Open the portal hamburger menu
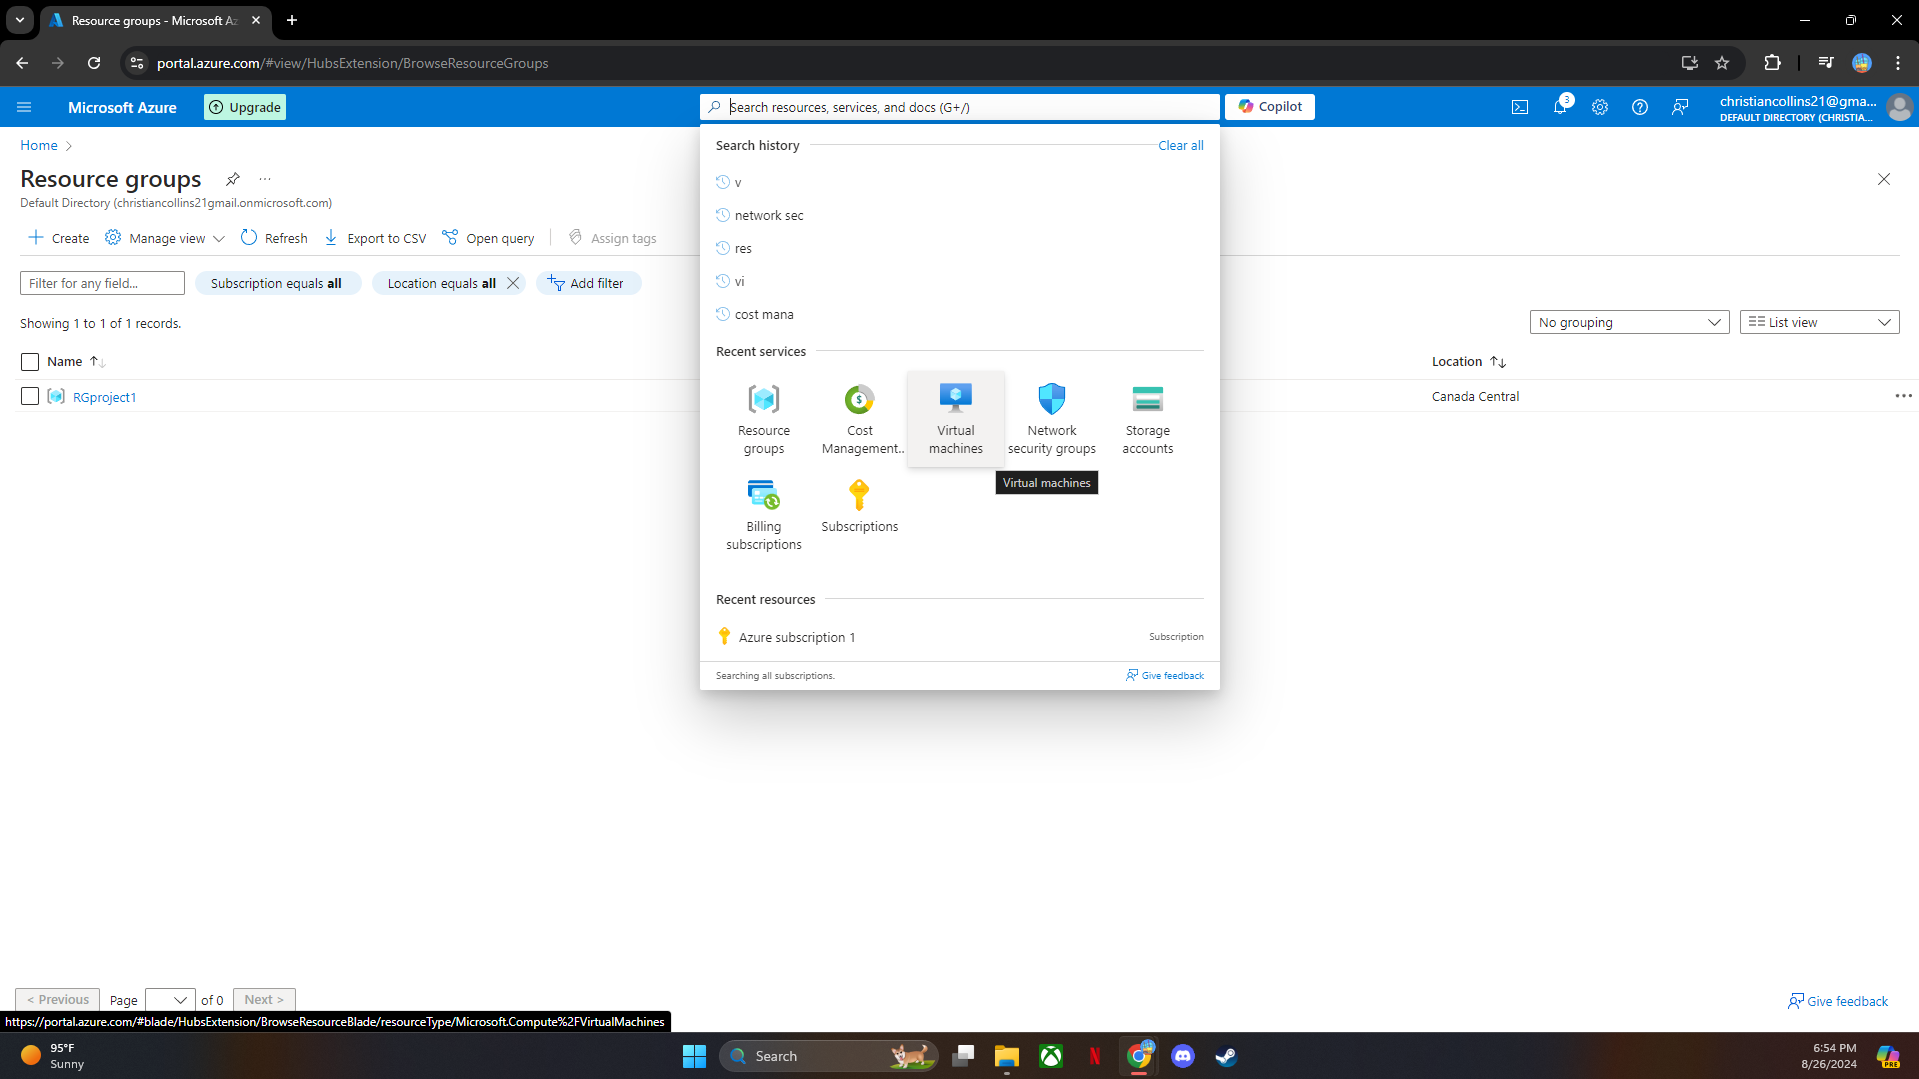The width and height of the screenshot is (1919, 1079). coord(24,107)
